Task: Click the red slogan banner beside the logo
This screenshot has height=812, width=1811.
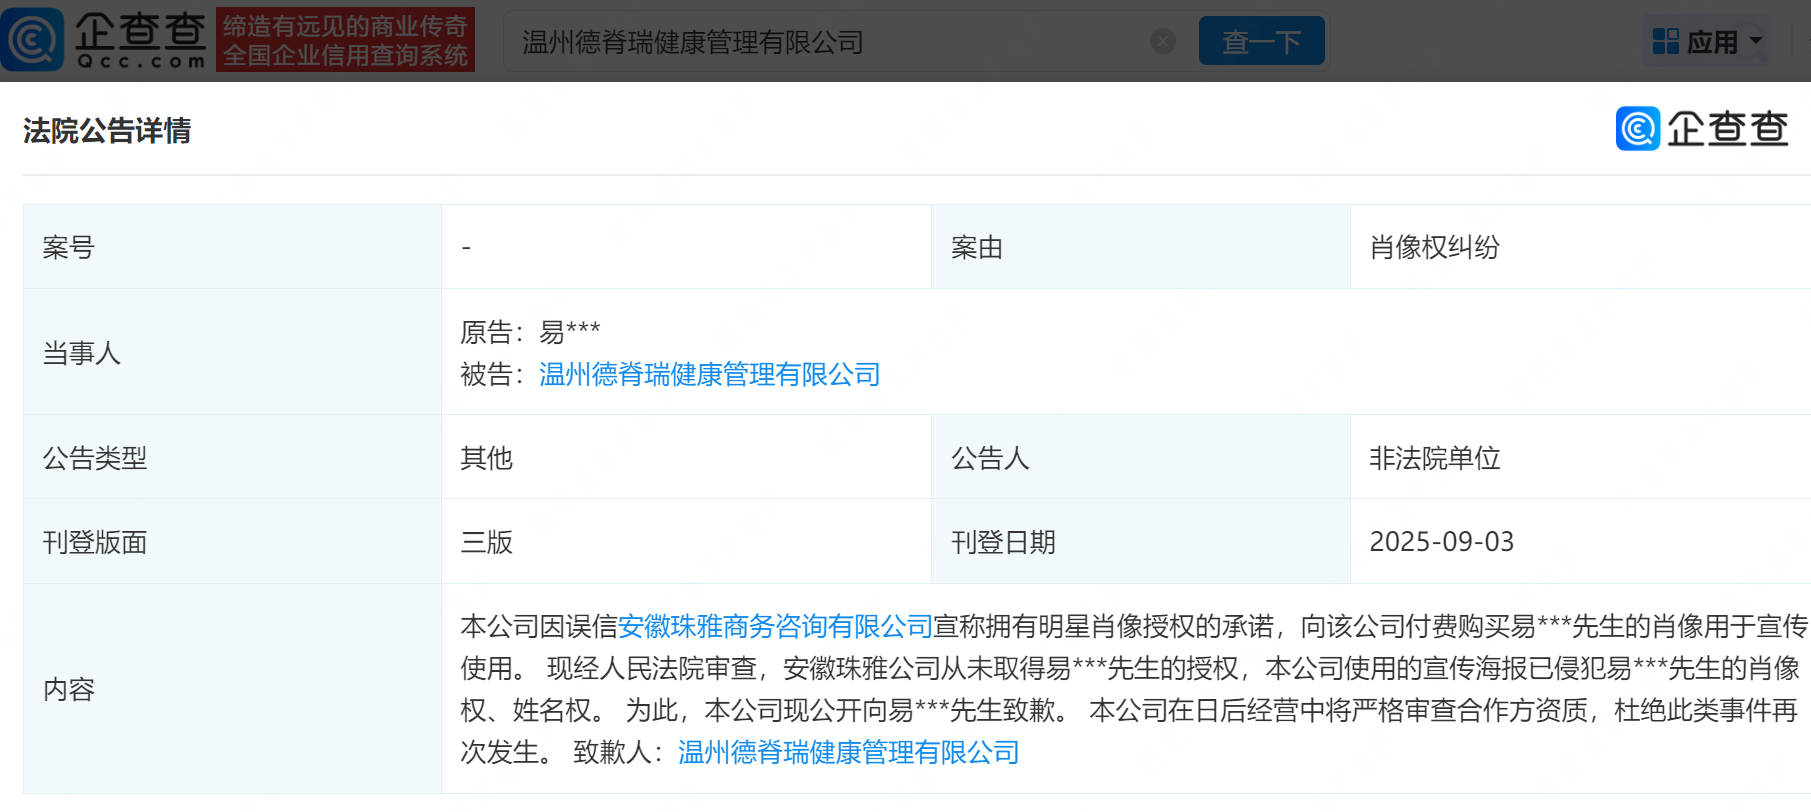Action: coord(345,41)
